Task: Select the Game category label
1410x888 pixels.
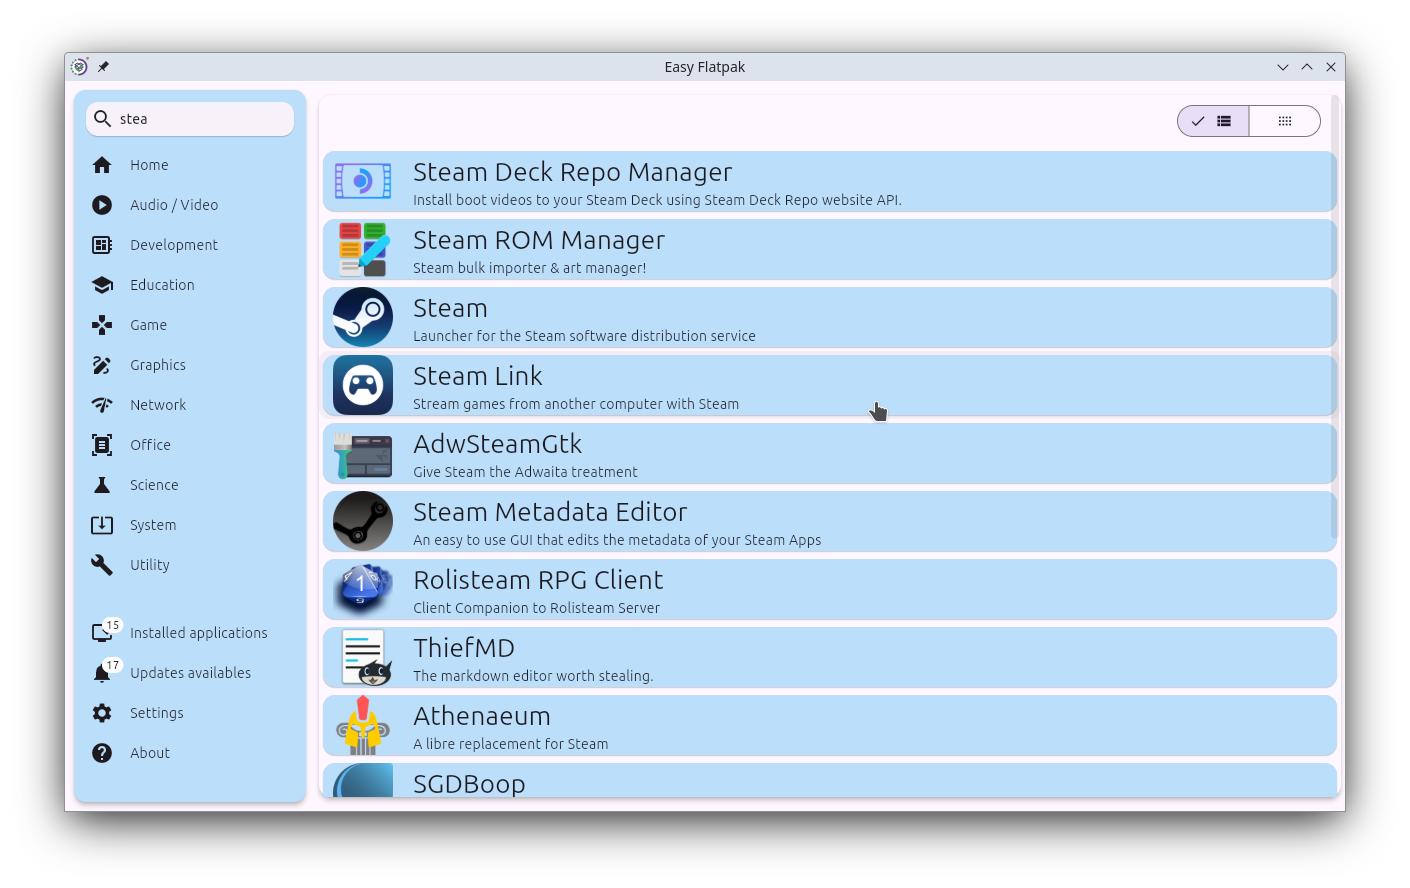Action: pyautogui.click(x=148, y=325)
